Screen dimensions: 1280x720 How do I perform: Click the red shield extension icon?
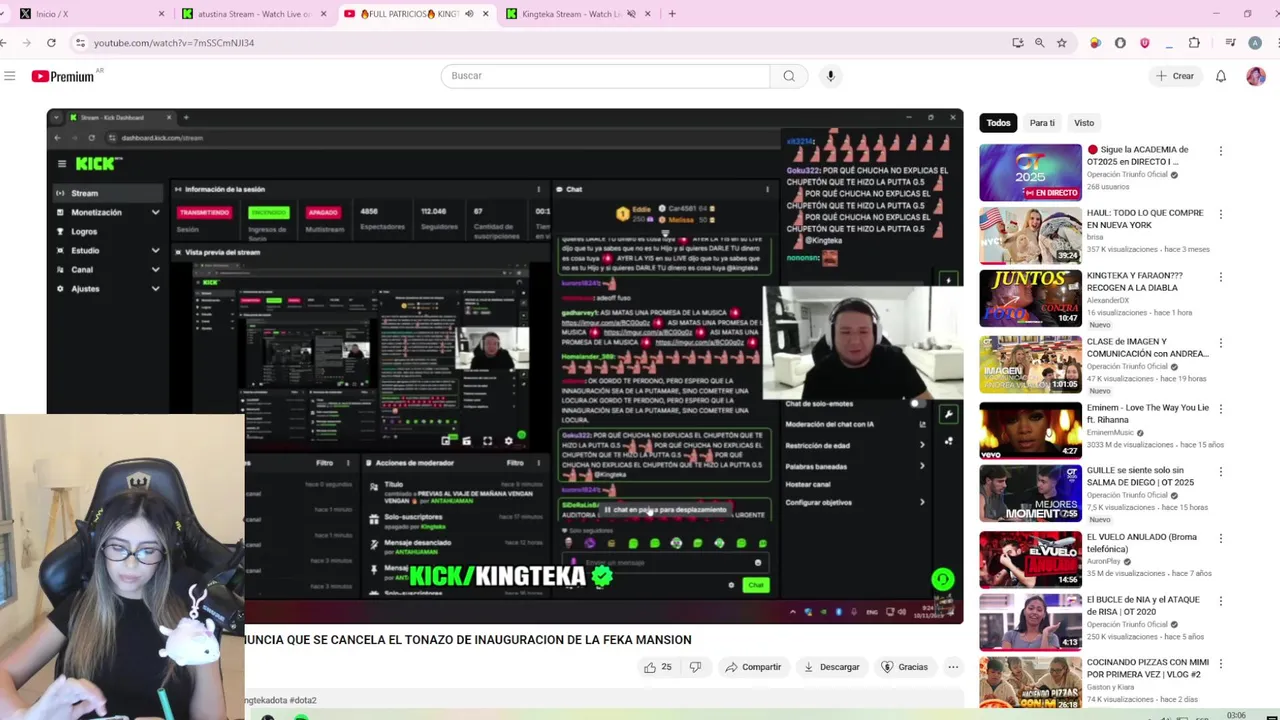click(x=1145, y=43)
